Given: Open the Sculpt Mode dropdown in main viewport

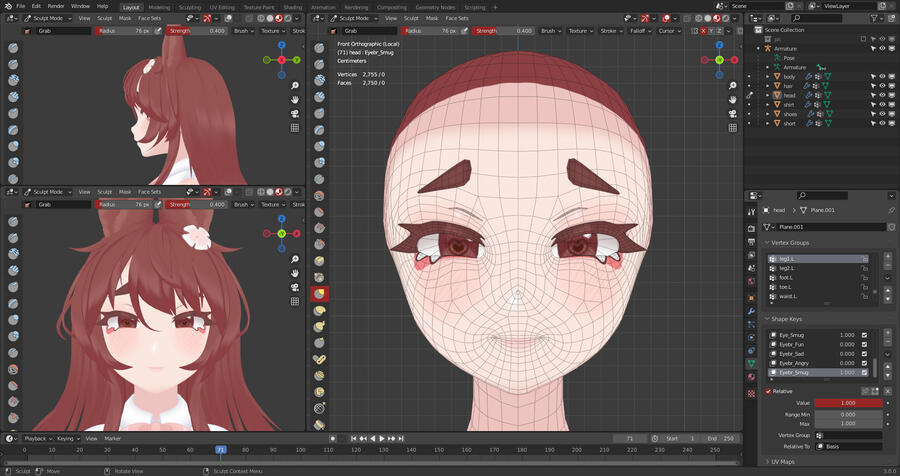Looking at the screenshot, I should coord(353,18).
